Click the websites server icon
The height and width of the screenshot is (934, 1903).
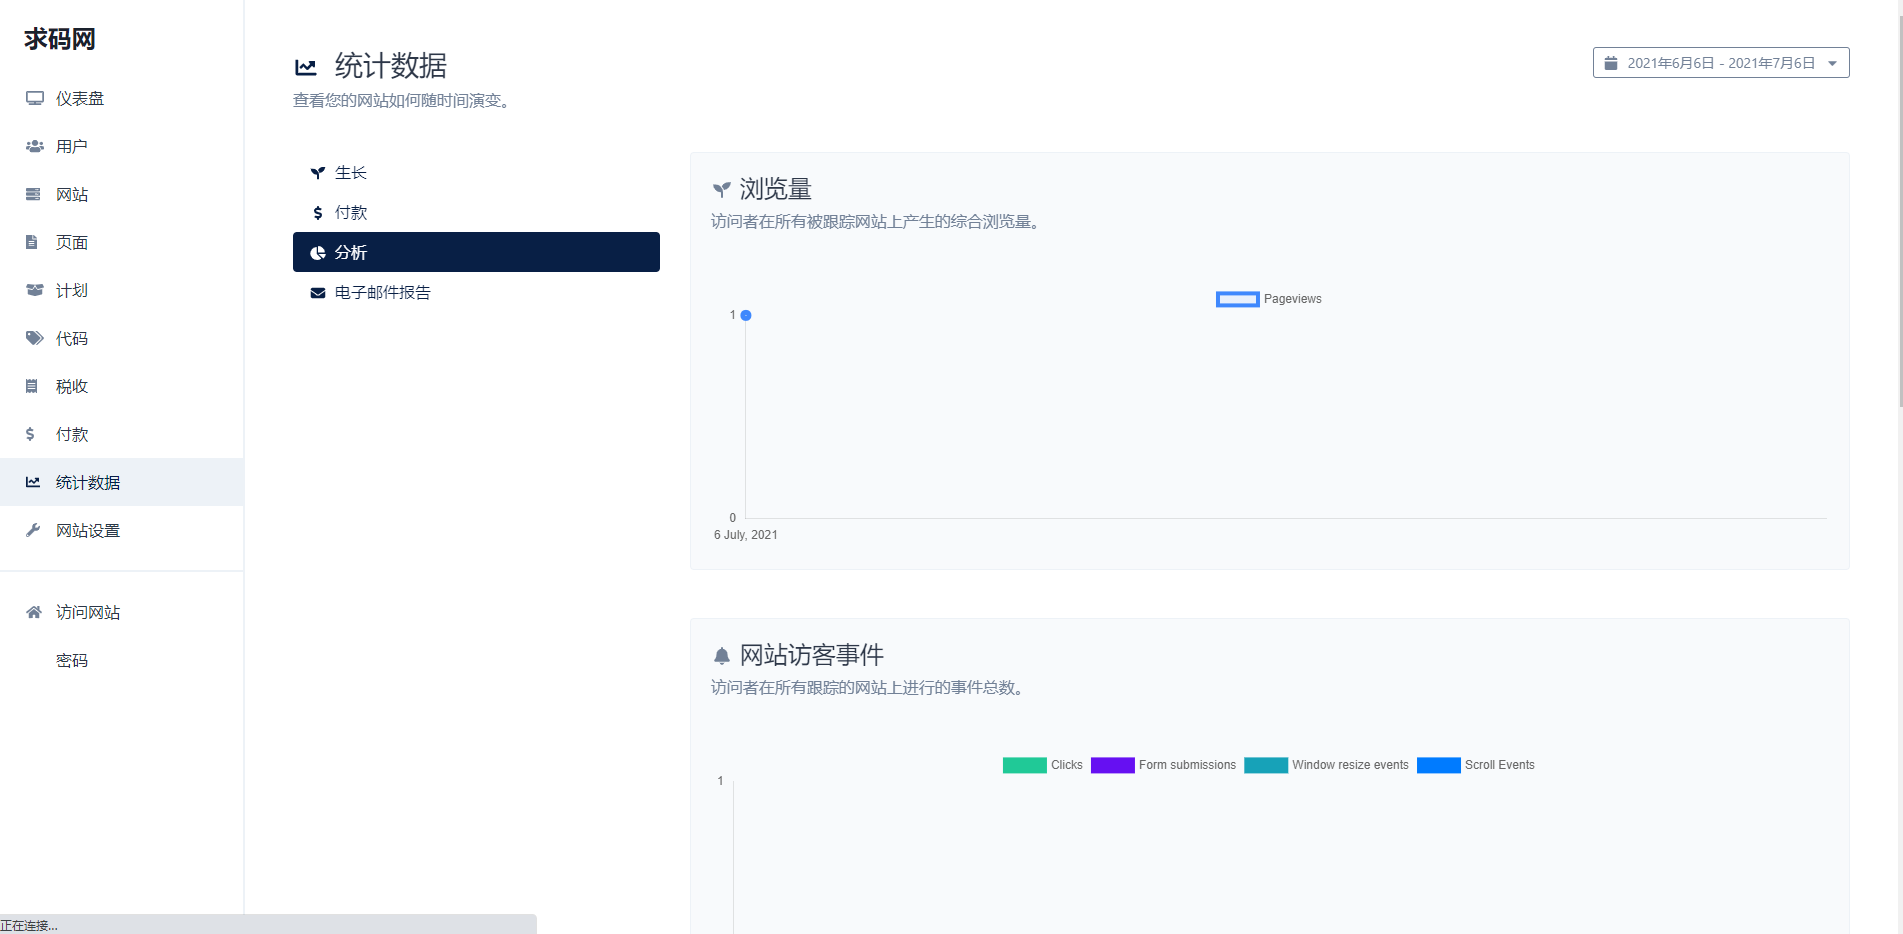(34, 194)
